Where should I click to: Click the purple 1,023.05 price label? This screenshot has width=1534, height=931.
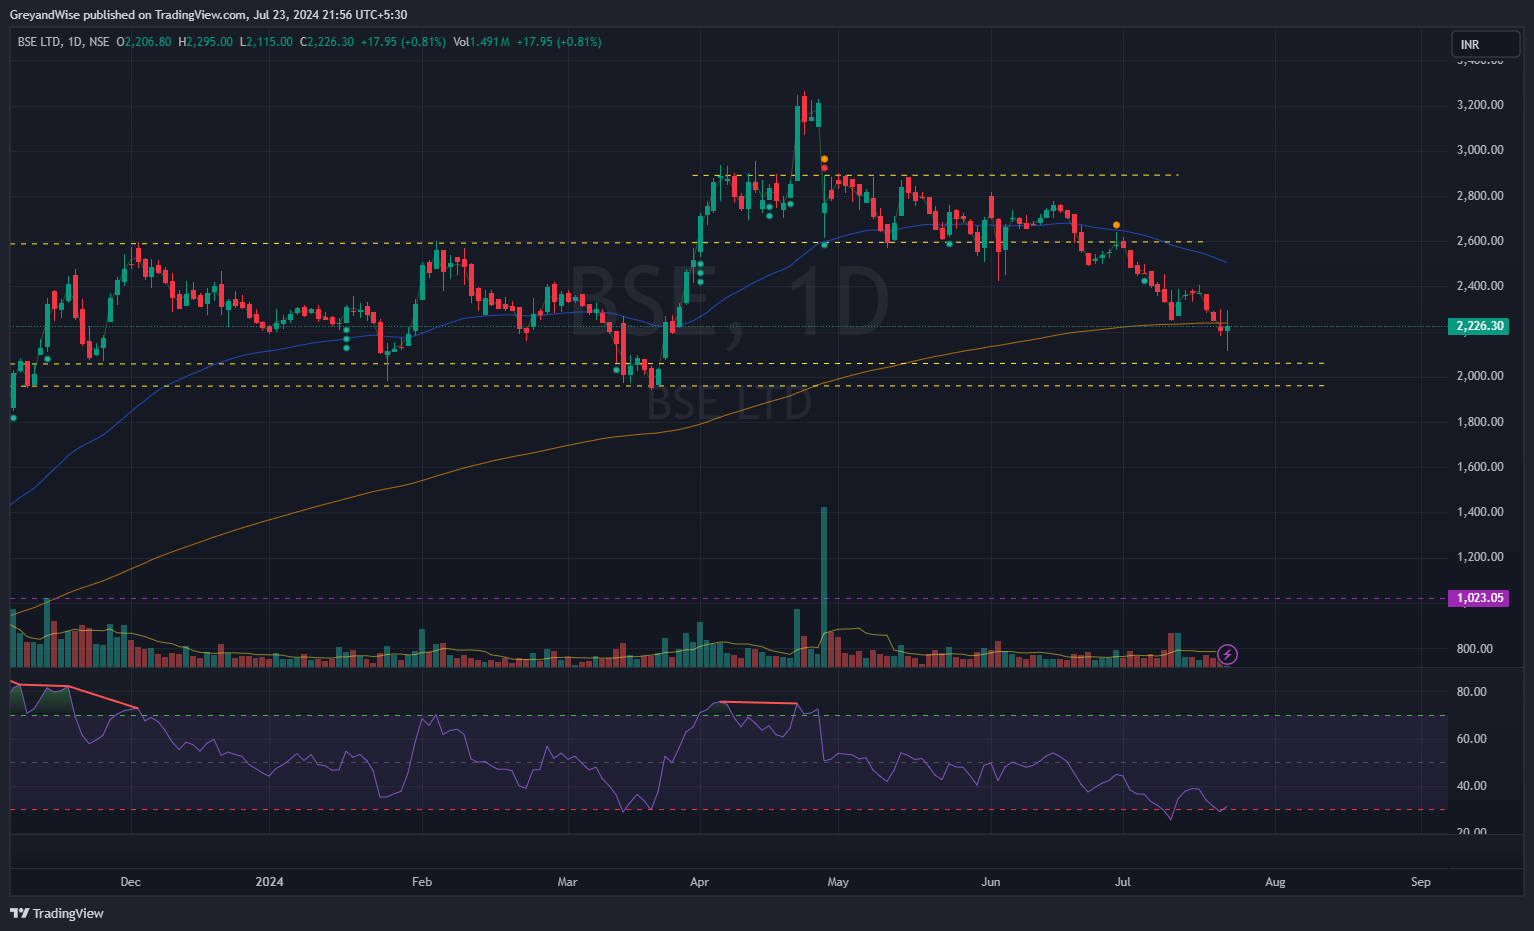pyautogui.click(x=1479, y=598)
